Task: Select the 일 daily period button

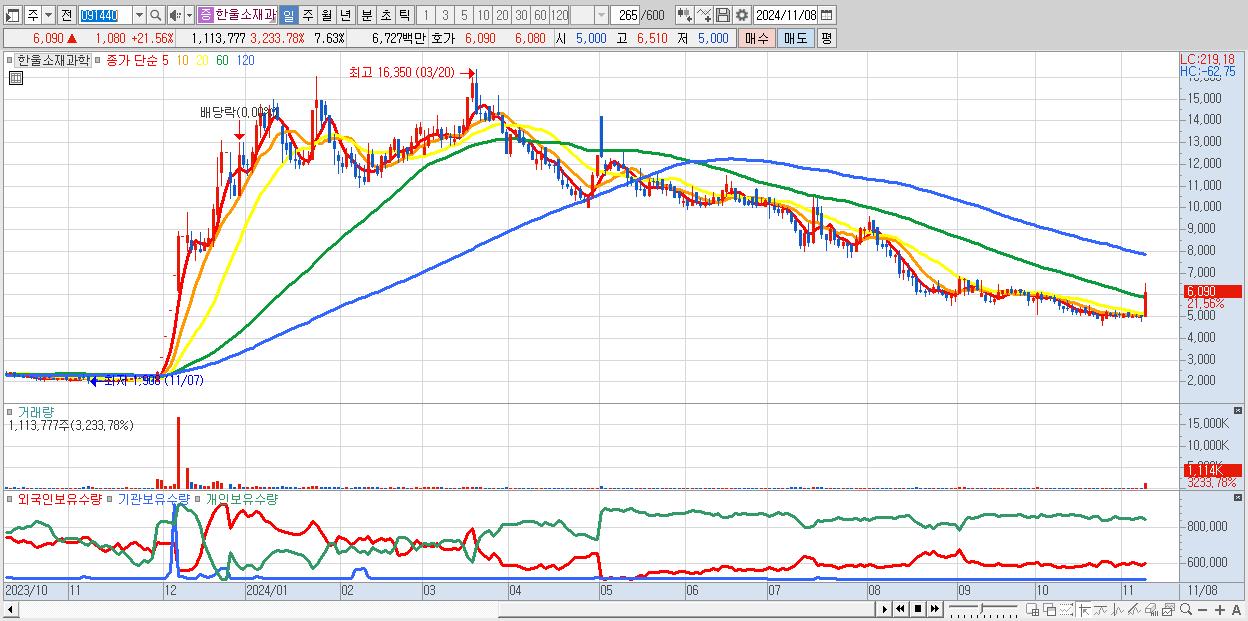Action: tap(288, 15)
